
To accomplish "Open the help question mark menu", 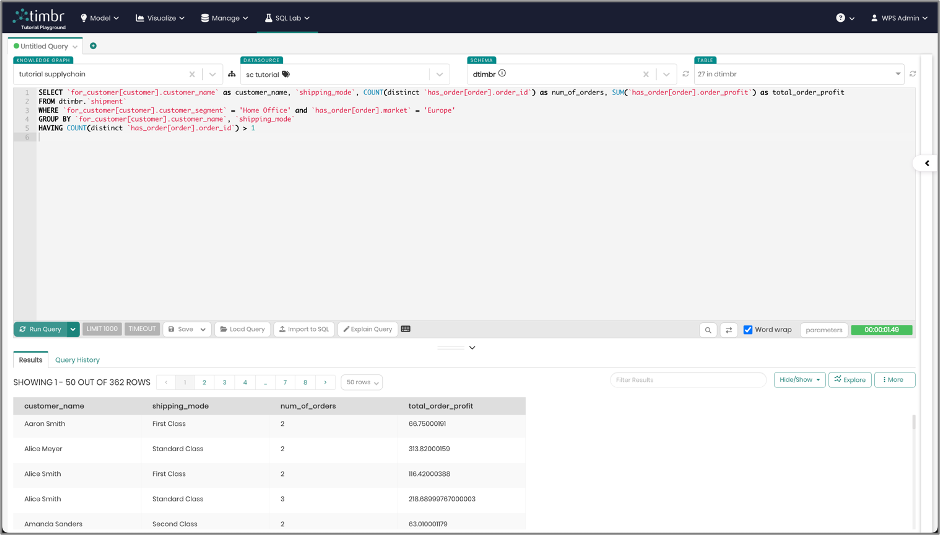I will click(x=845, y=18).
